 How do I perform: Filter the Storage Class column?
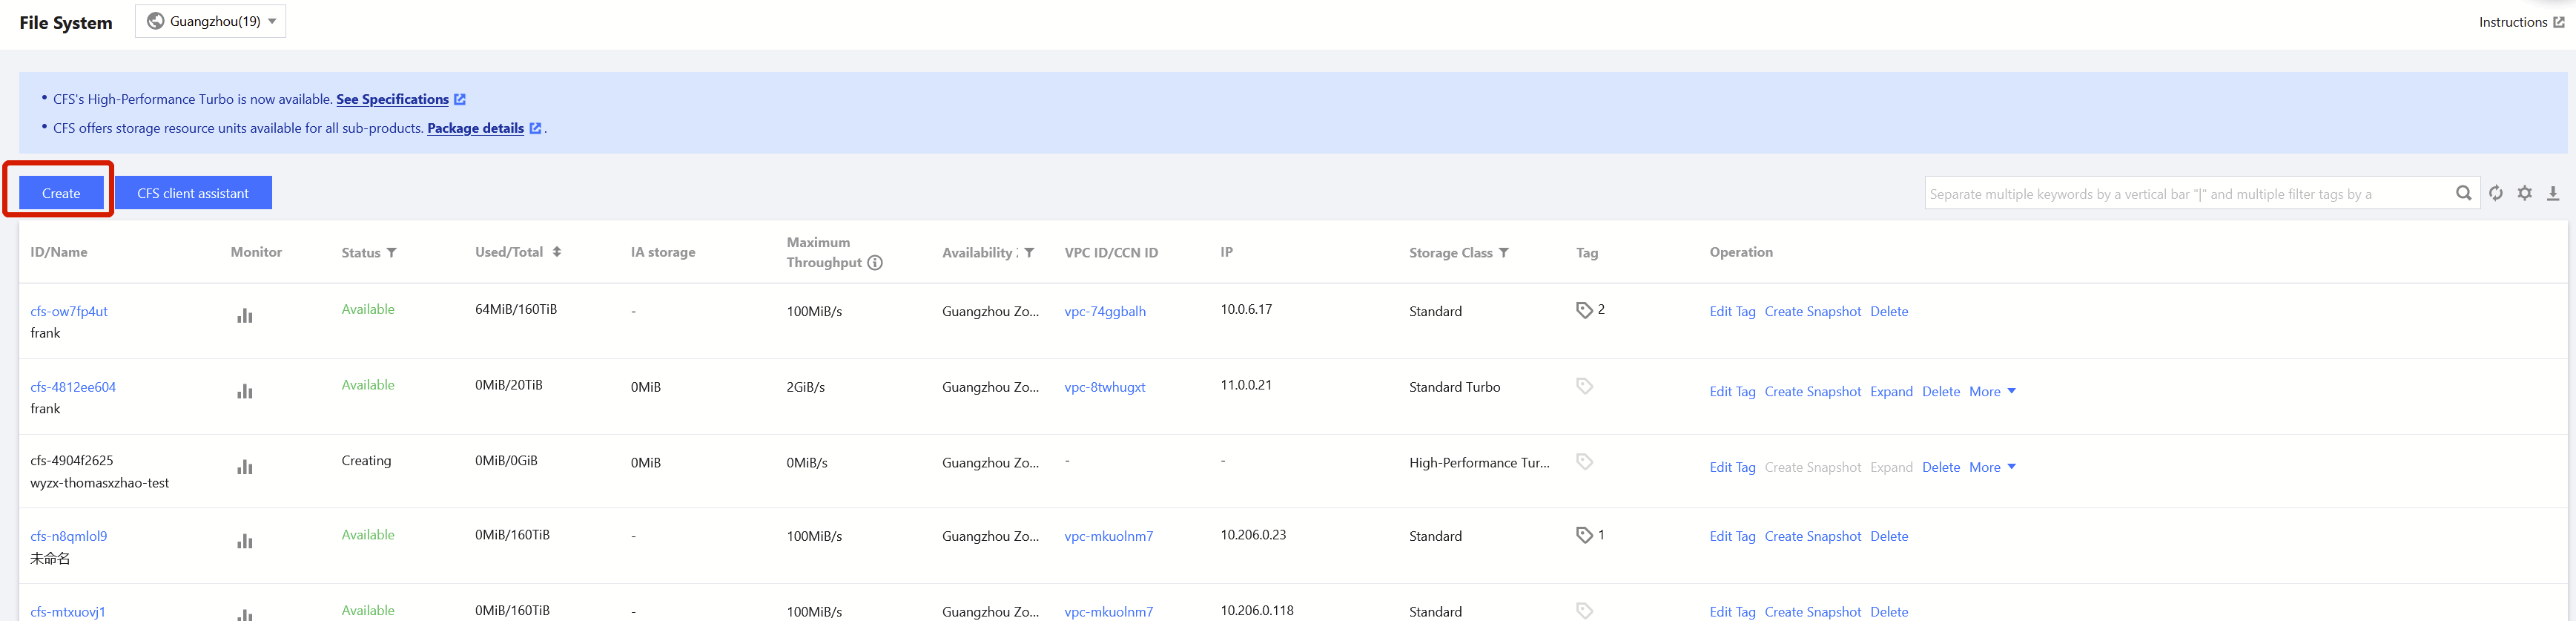[x=1503, y=253]
